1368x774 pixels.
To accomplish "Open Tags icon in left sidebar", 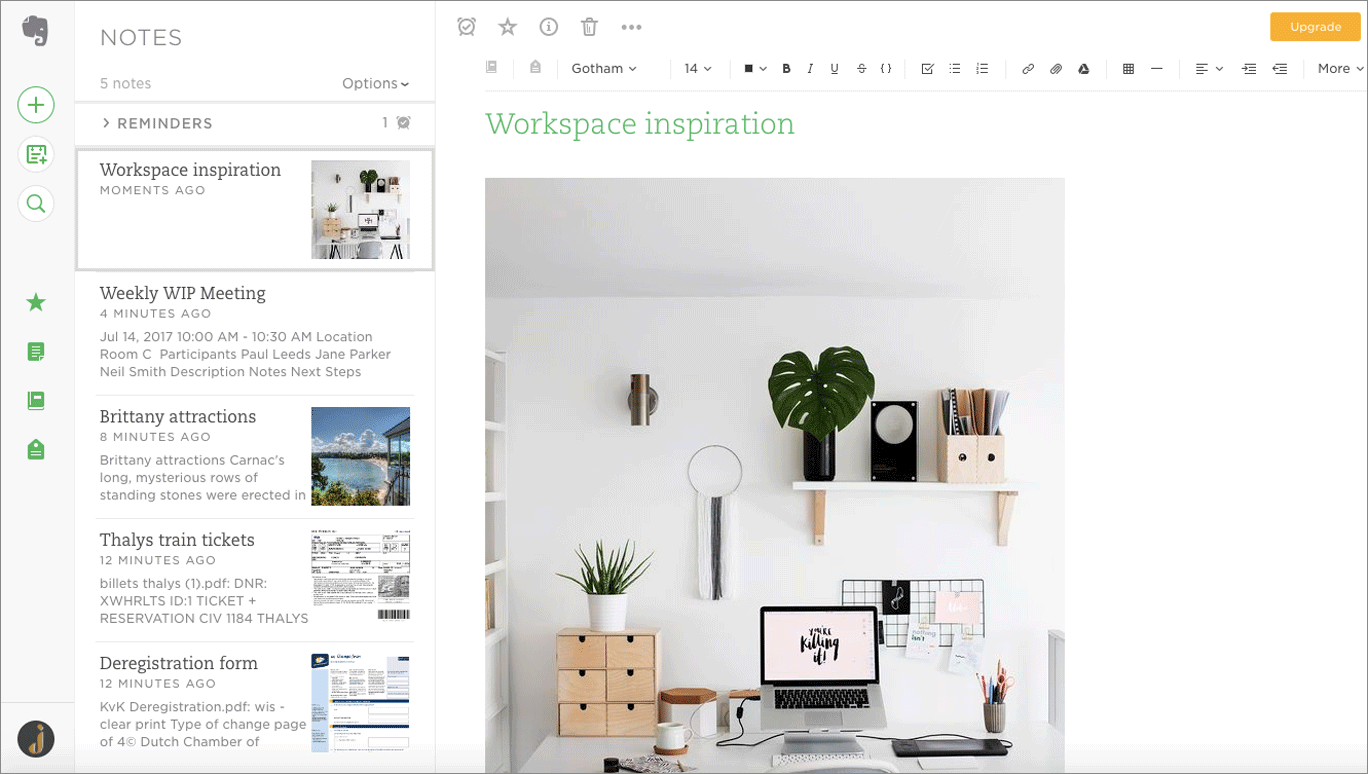I will point(36,450).
